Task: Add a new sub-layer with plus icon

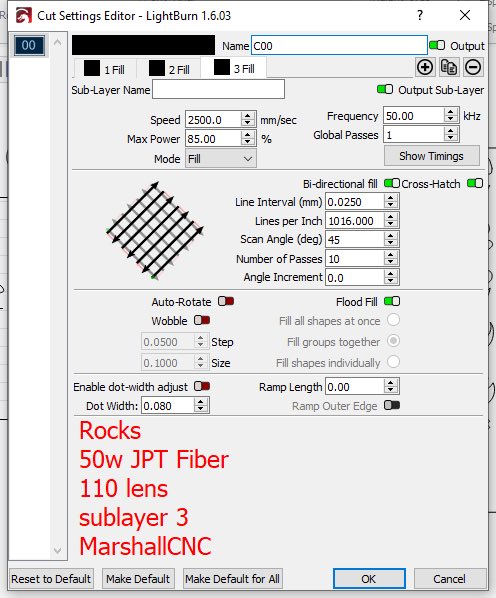Action: click(x=425, y=68)
